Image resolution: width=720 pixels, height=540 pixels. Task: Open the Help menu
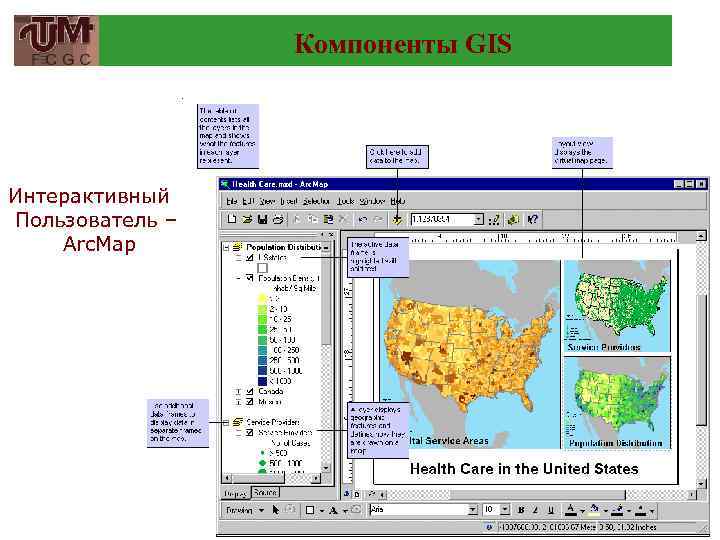click(398, 201)
